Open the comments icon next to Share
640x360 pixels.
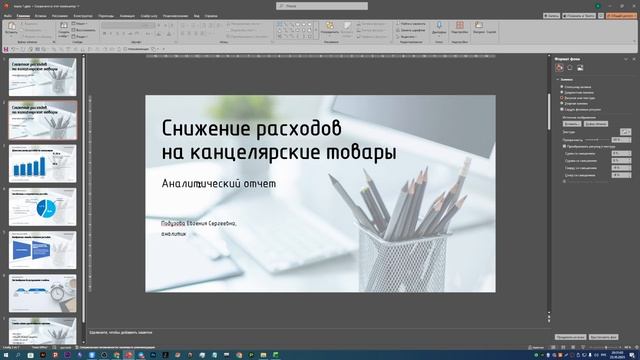pos(601,16)
